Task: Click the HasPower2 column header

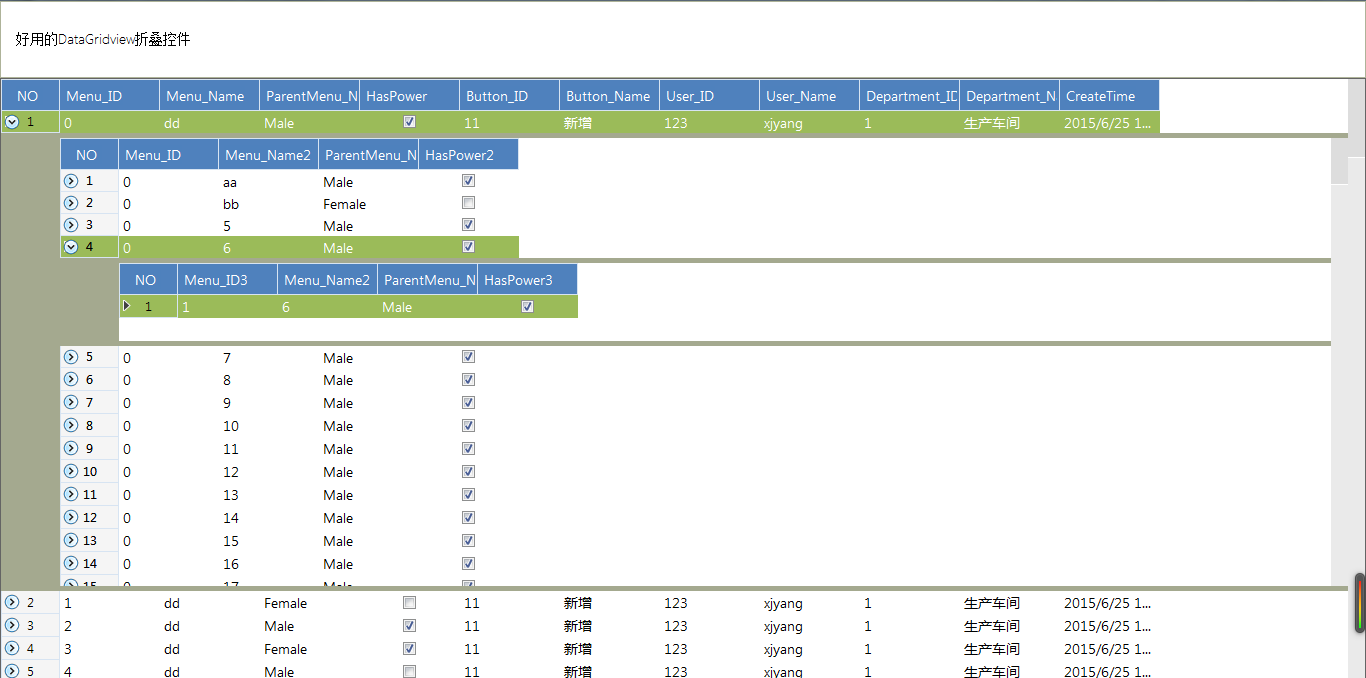Action: [469, 154]
